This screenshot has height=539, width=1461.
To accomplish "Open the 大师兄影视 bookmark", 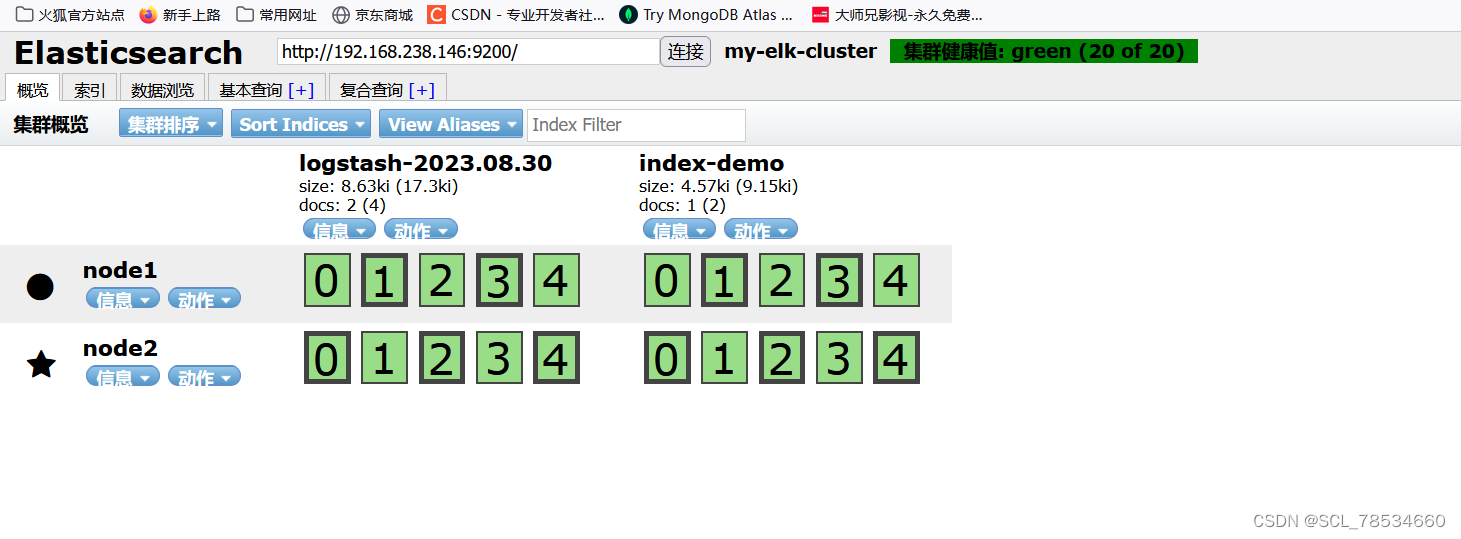I will (896, 15).
